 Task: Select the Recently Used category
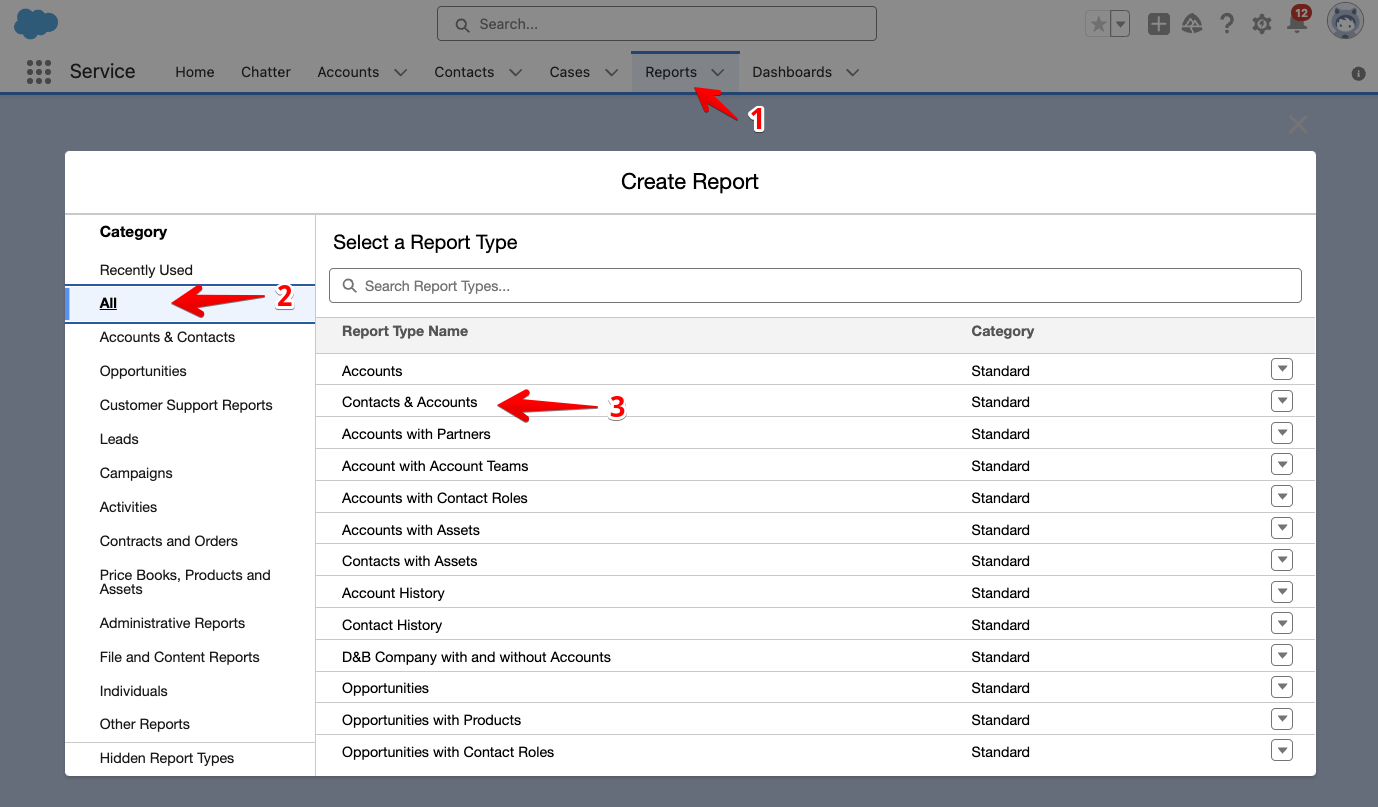click(x=146, y=269)
